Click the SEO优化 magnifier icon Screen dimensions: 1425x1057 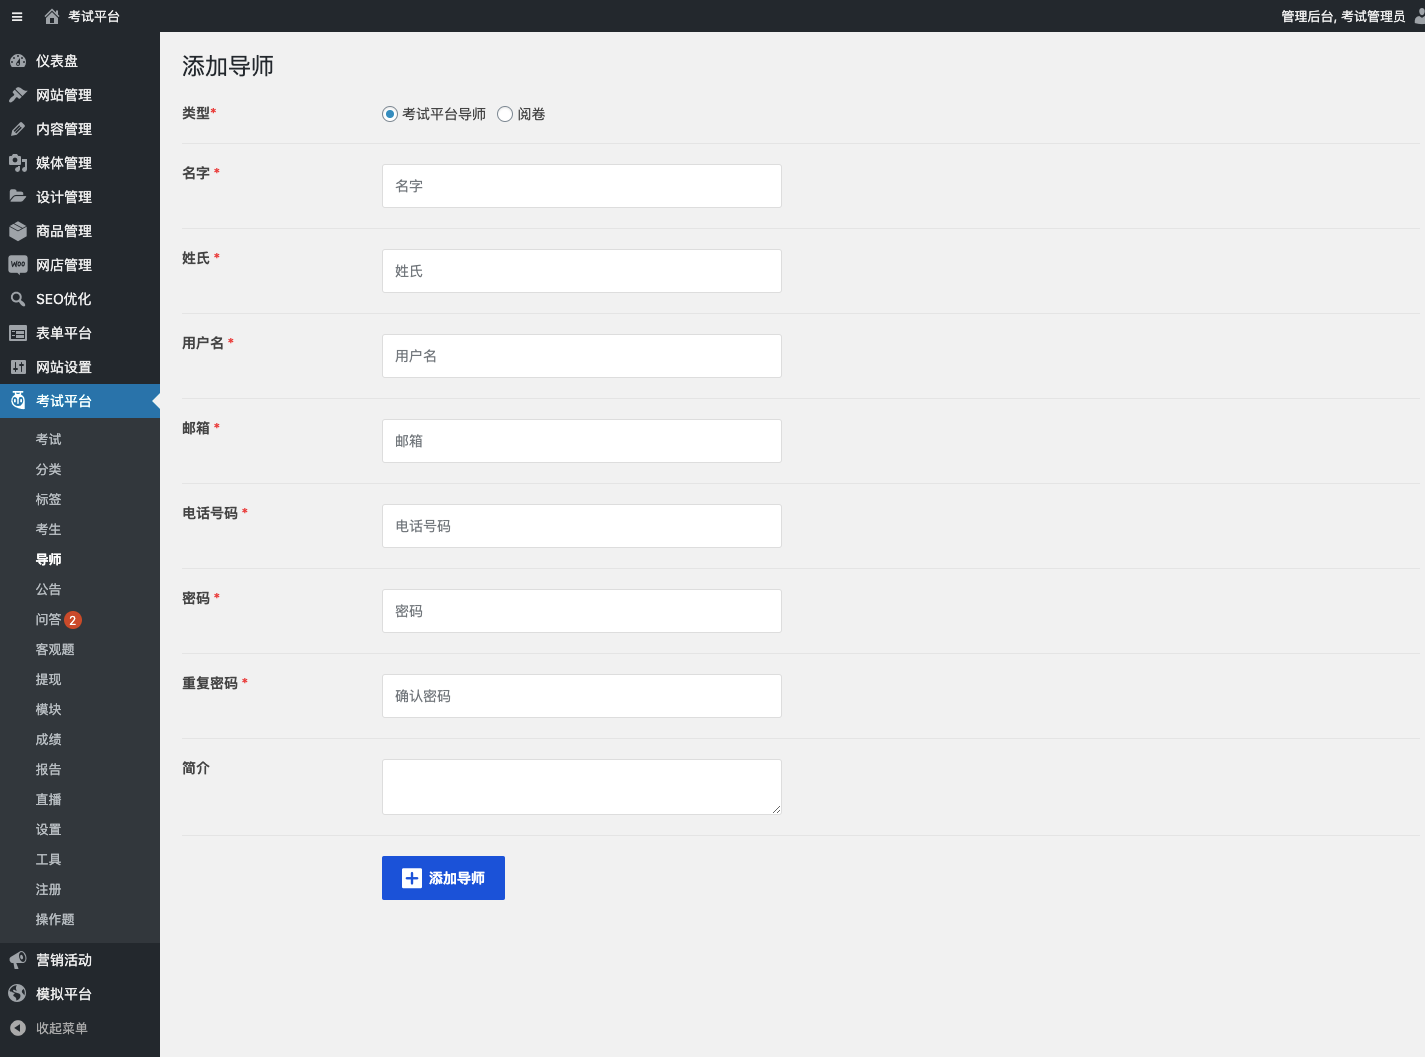coord(18,299)
